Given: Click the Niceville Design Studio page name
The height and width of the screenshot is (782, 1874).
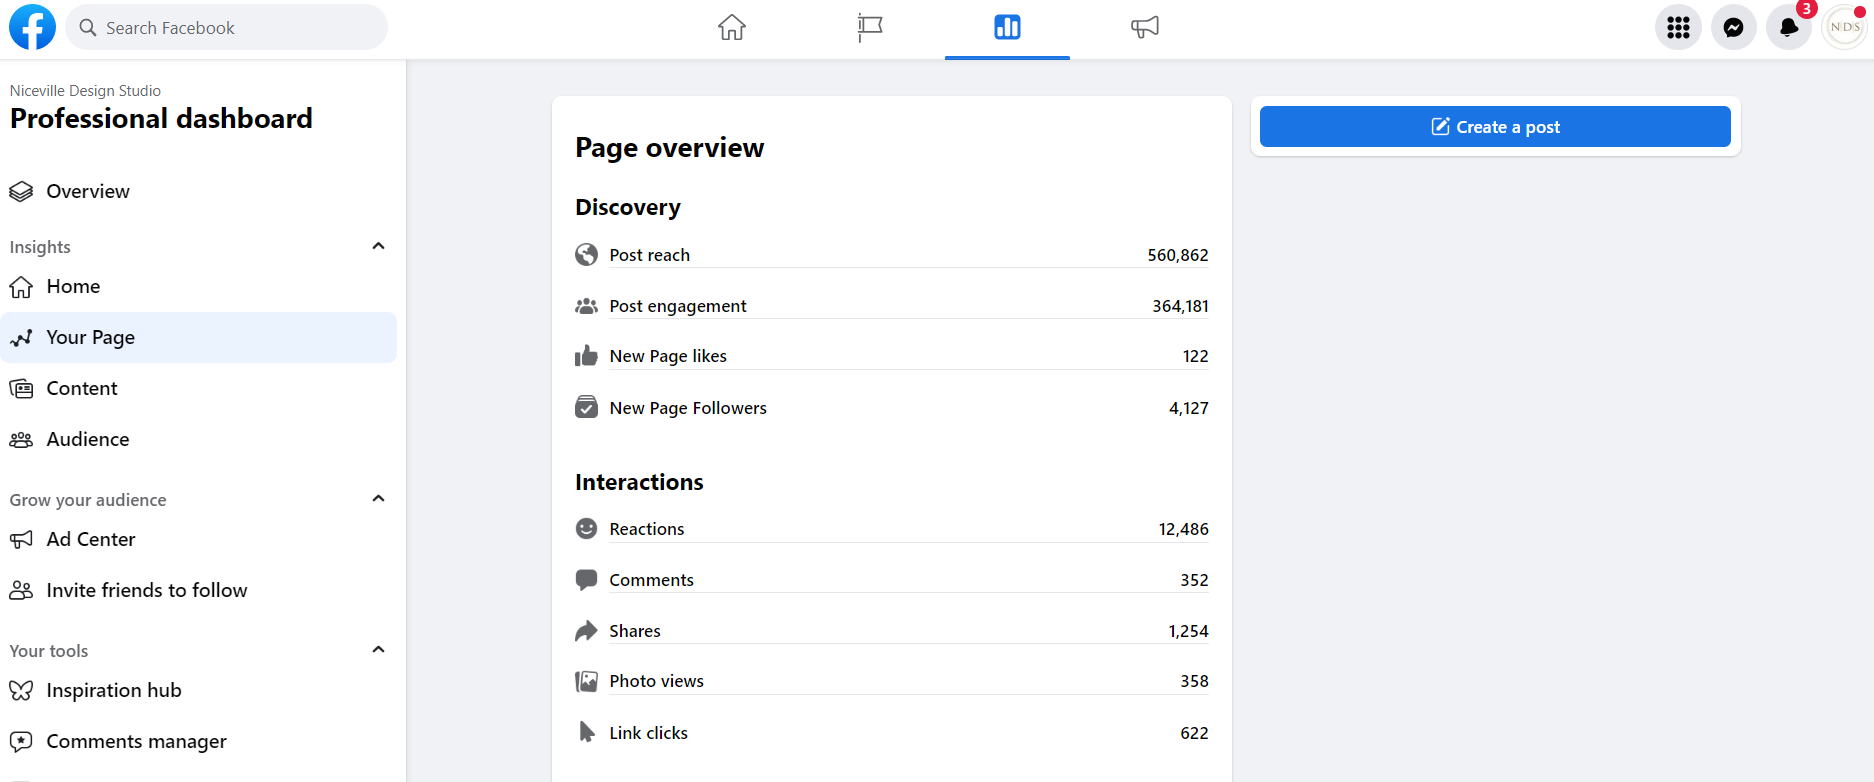Looking at the screenshot, I should (x=85, y=91).
